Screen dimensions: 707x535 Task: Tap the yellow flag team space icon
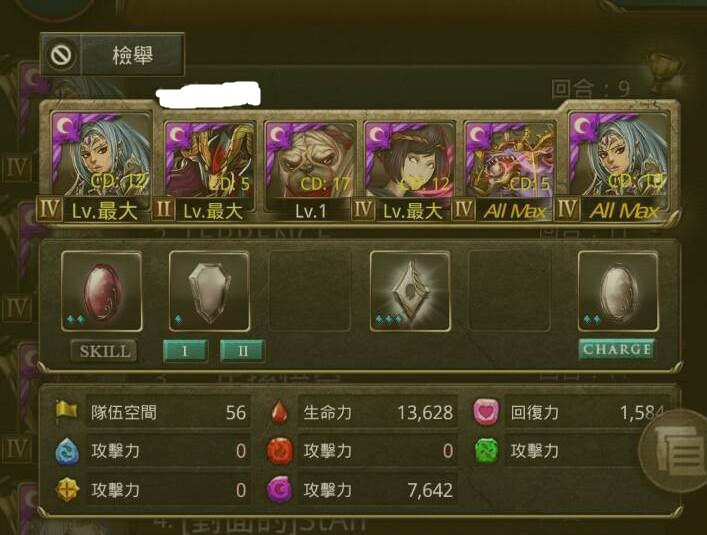pyautogui.click(x=66, y=411)
